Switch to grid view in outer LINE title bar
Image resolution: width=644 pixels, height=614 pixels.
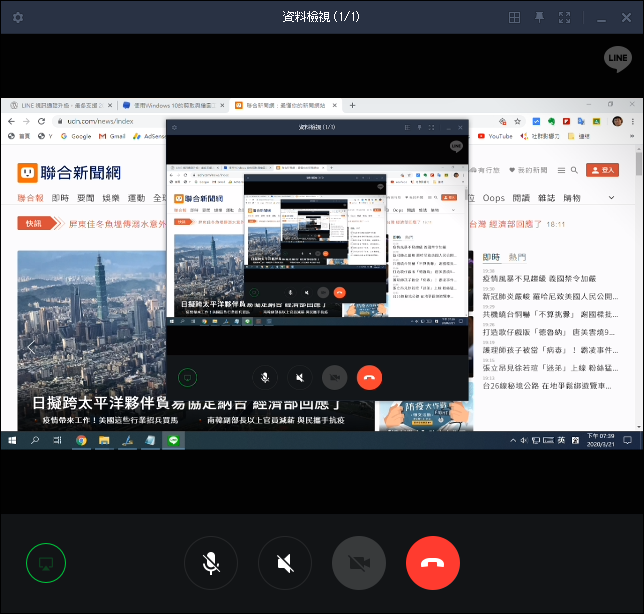pos(514,17)
